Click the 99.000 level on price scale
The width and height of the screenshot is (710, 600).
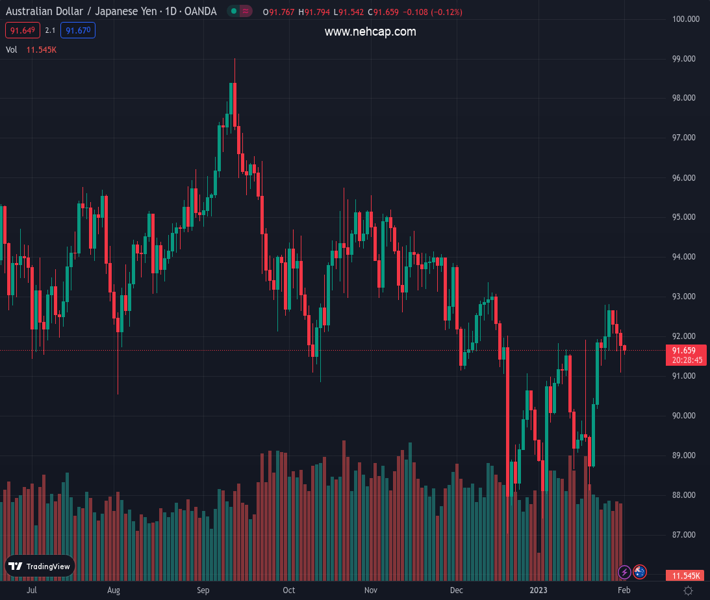(684, 59)
